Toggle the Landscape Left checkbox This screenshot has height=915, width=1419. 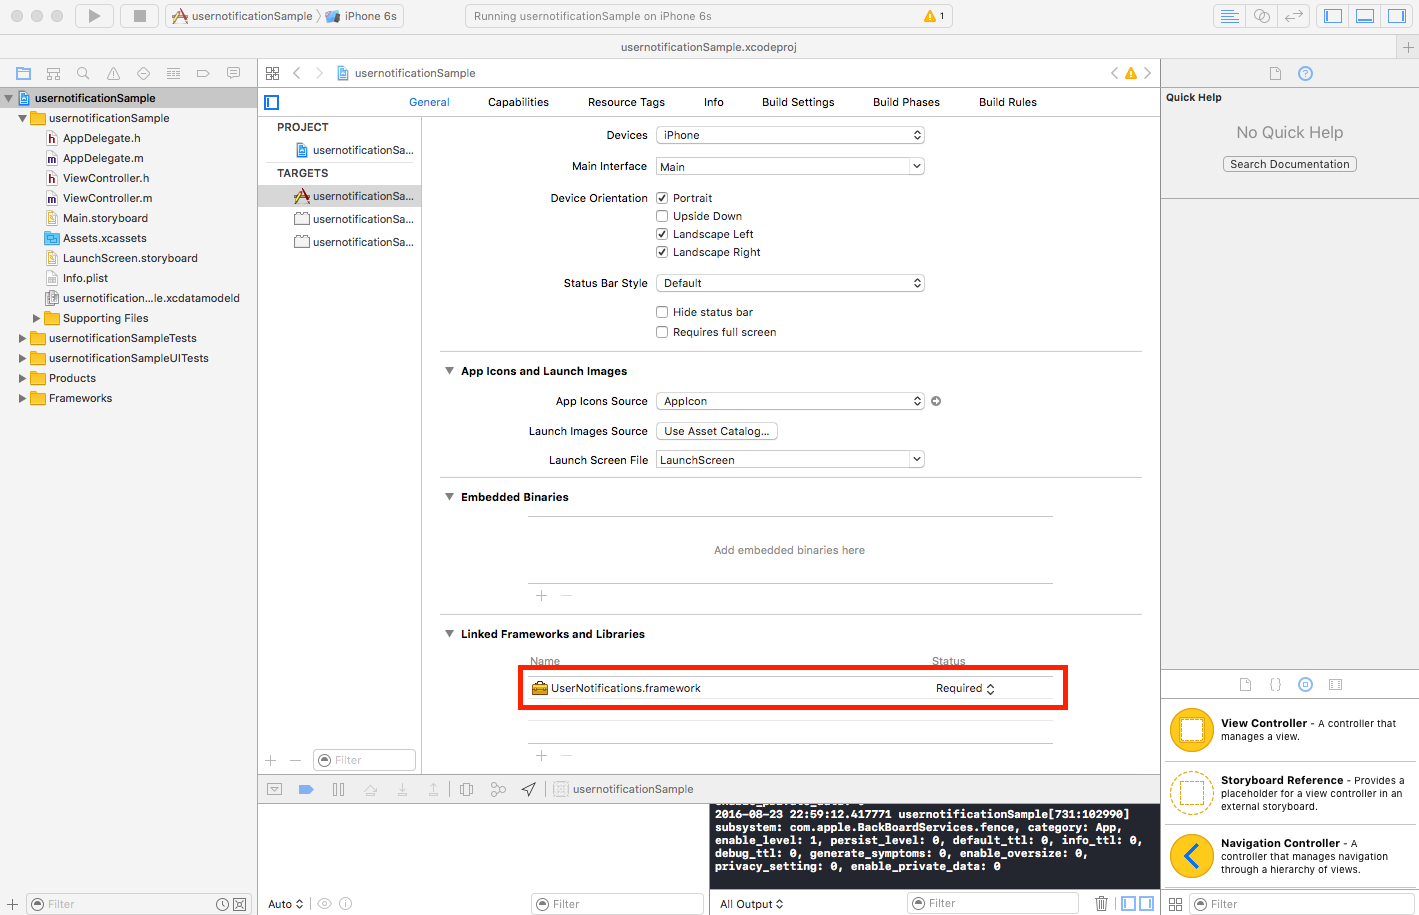pyautogui.click(x=662, y=234)
